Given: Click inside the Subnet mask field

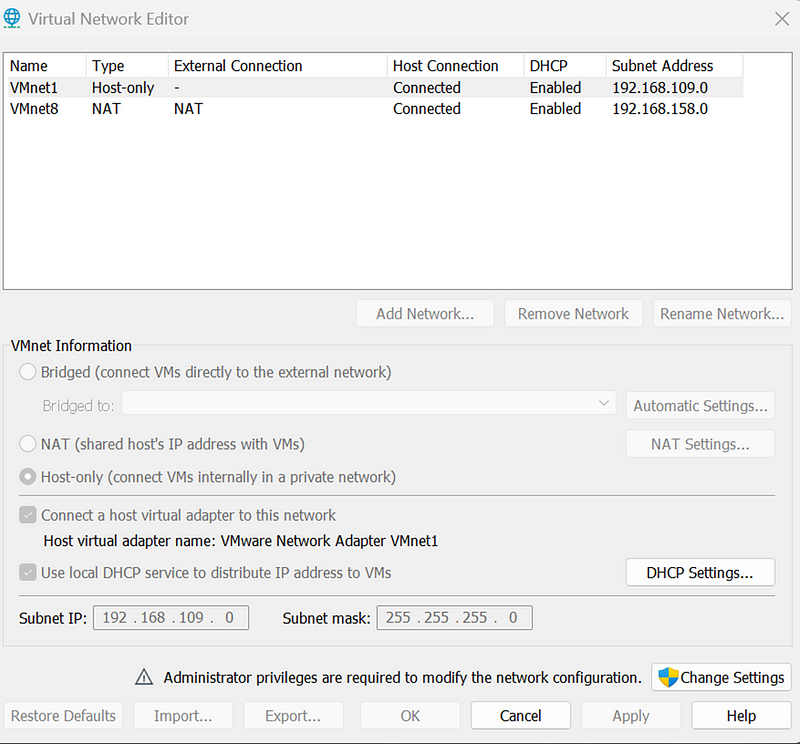Looking at the screenshot, I should click(x=455, y=618).
